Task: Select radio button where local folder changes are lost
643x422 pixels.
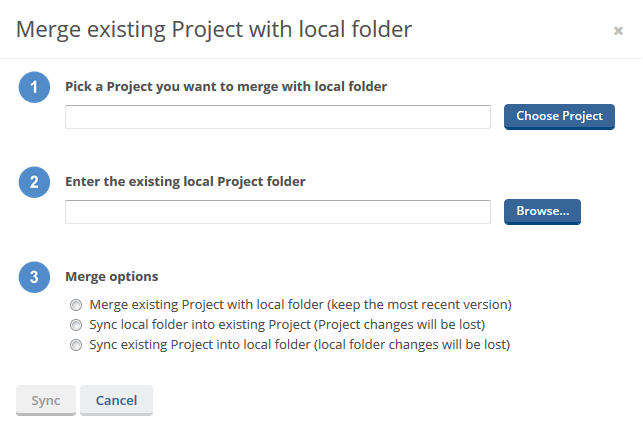Action: click(x=76, y=345)
